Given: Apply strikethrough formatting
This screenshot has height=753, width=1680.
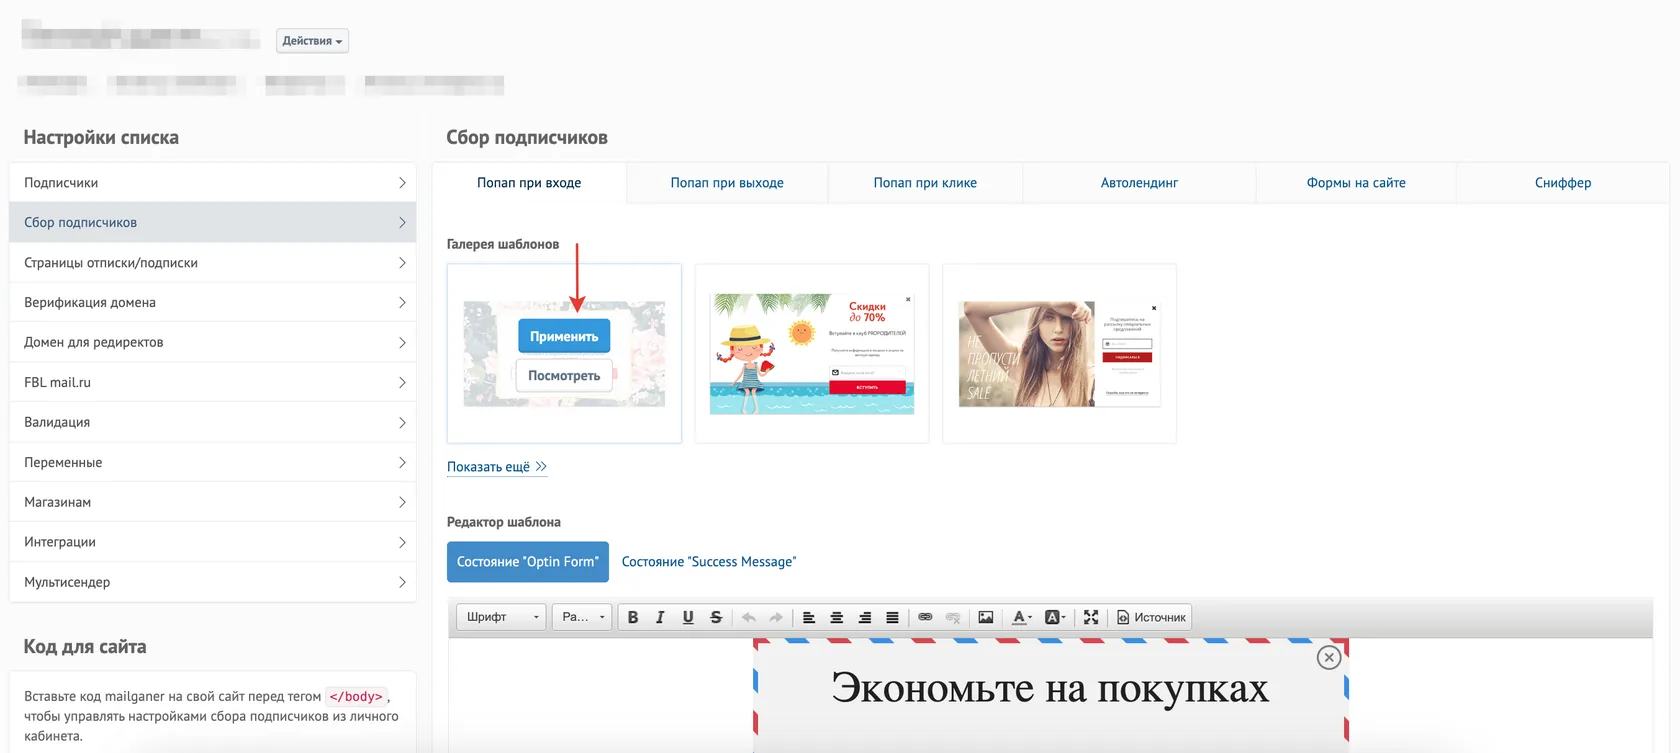Looking at the screenshot, I should coord(716,617).
